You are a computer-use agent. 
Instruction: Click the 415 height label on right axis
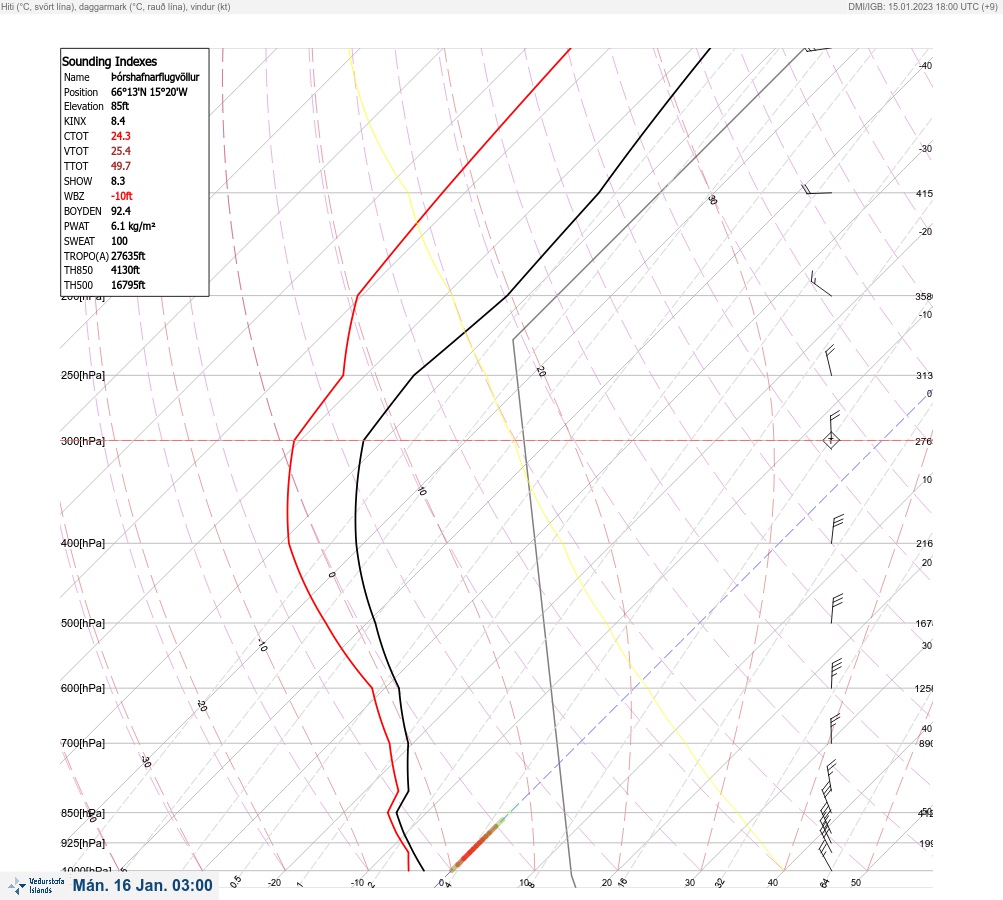[924, 193]
